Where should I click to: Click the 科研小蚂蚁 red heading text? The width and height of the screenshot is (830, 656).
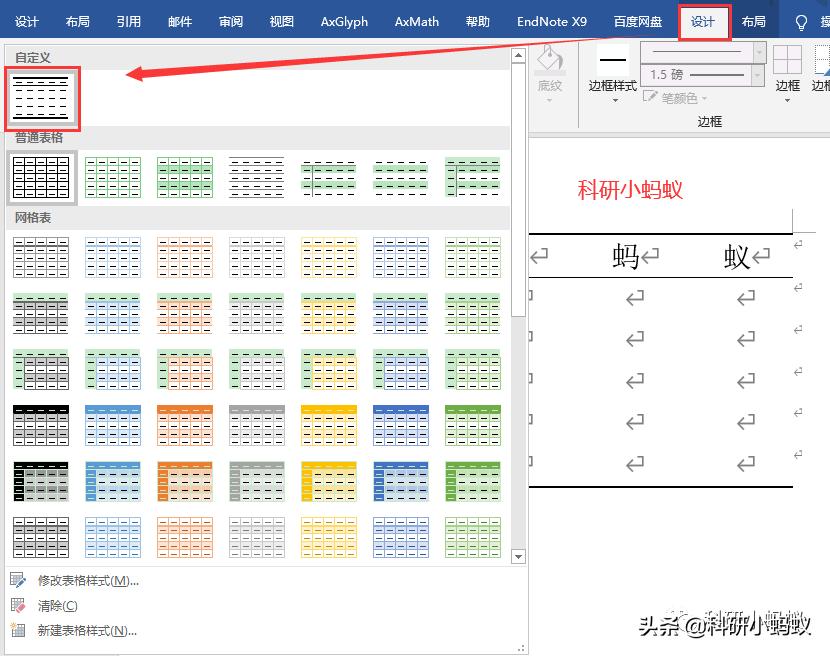click(x=630, y=190)
